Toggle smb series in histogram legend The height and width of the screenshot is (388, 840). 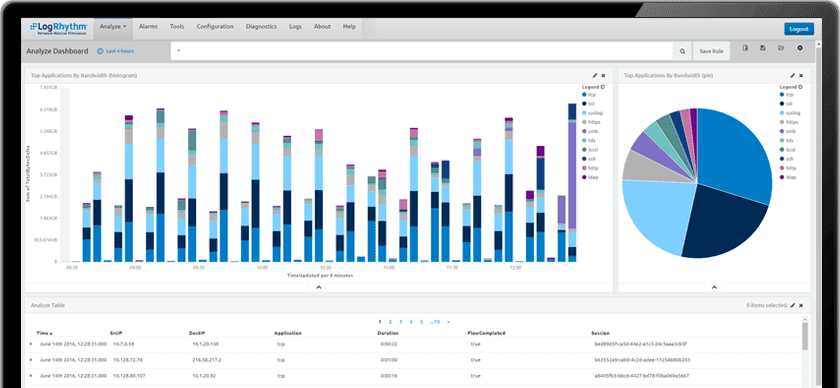pyautogui.click(x=590, y=131)
